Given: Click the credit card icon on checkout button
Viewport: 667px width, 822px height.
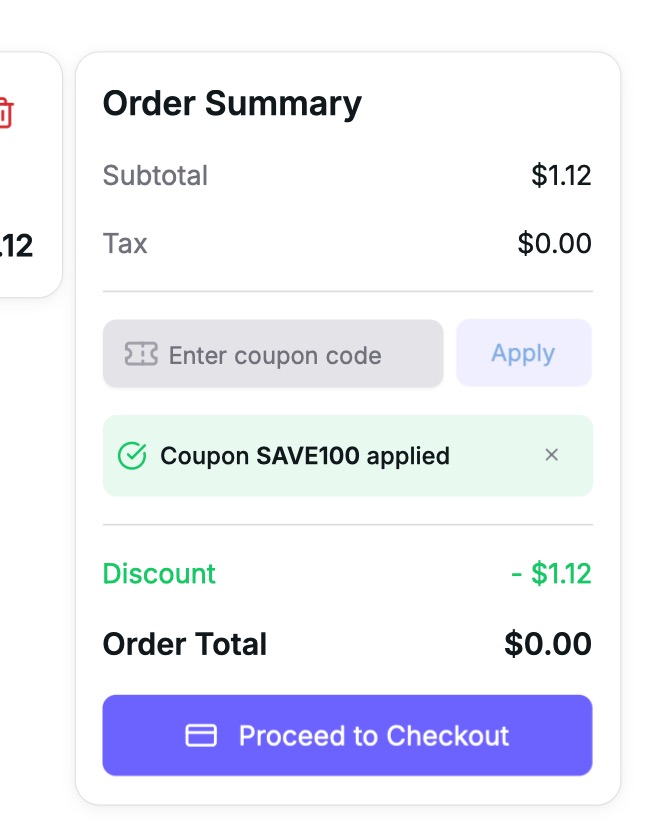Looking at the screenshot, I should click(201, 736).
